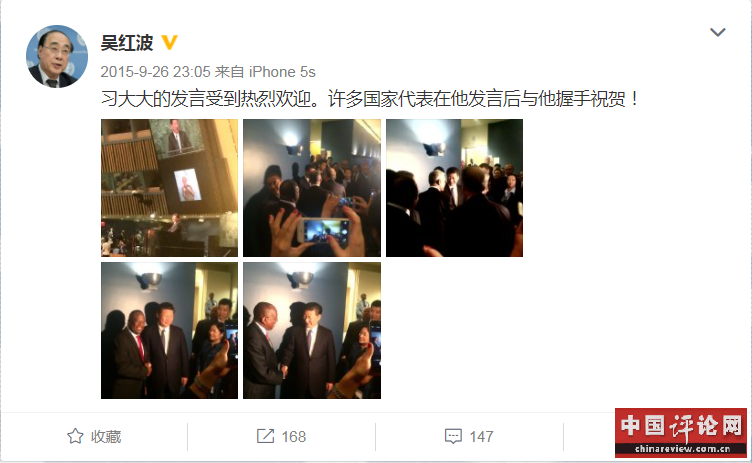Open the 吴红波 username link
Viewport: 752px width, 463px height.
[x=127, y=43]
